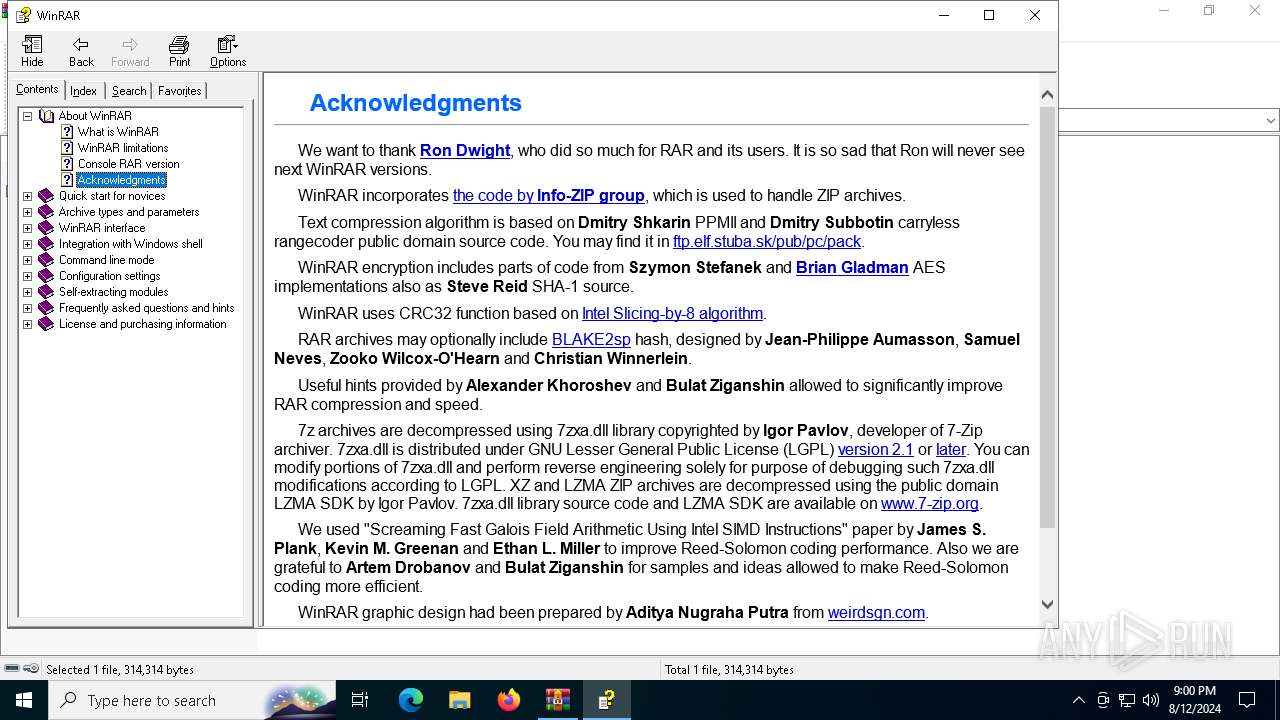
Task: Click the taskbar search box
Action: pos(192,700)
